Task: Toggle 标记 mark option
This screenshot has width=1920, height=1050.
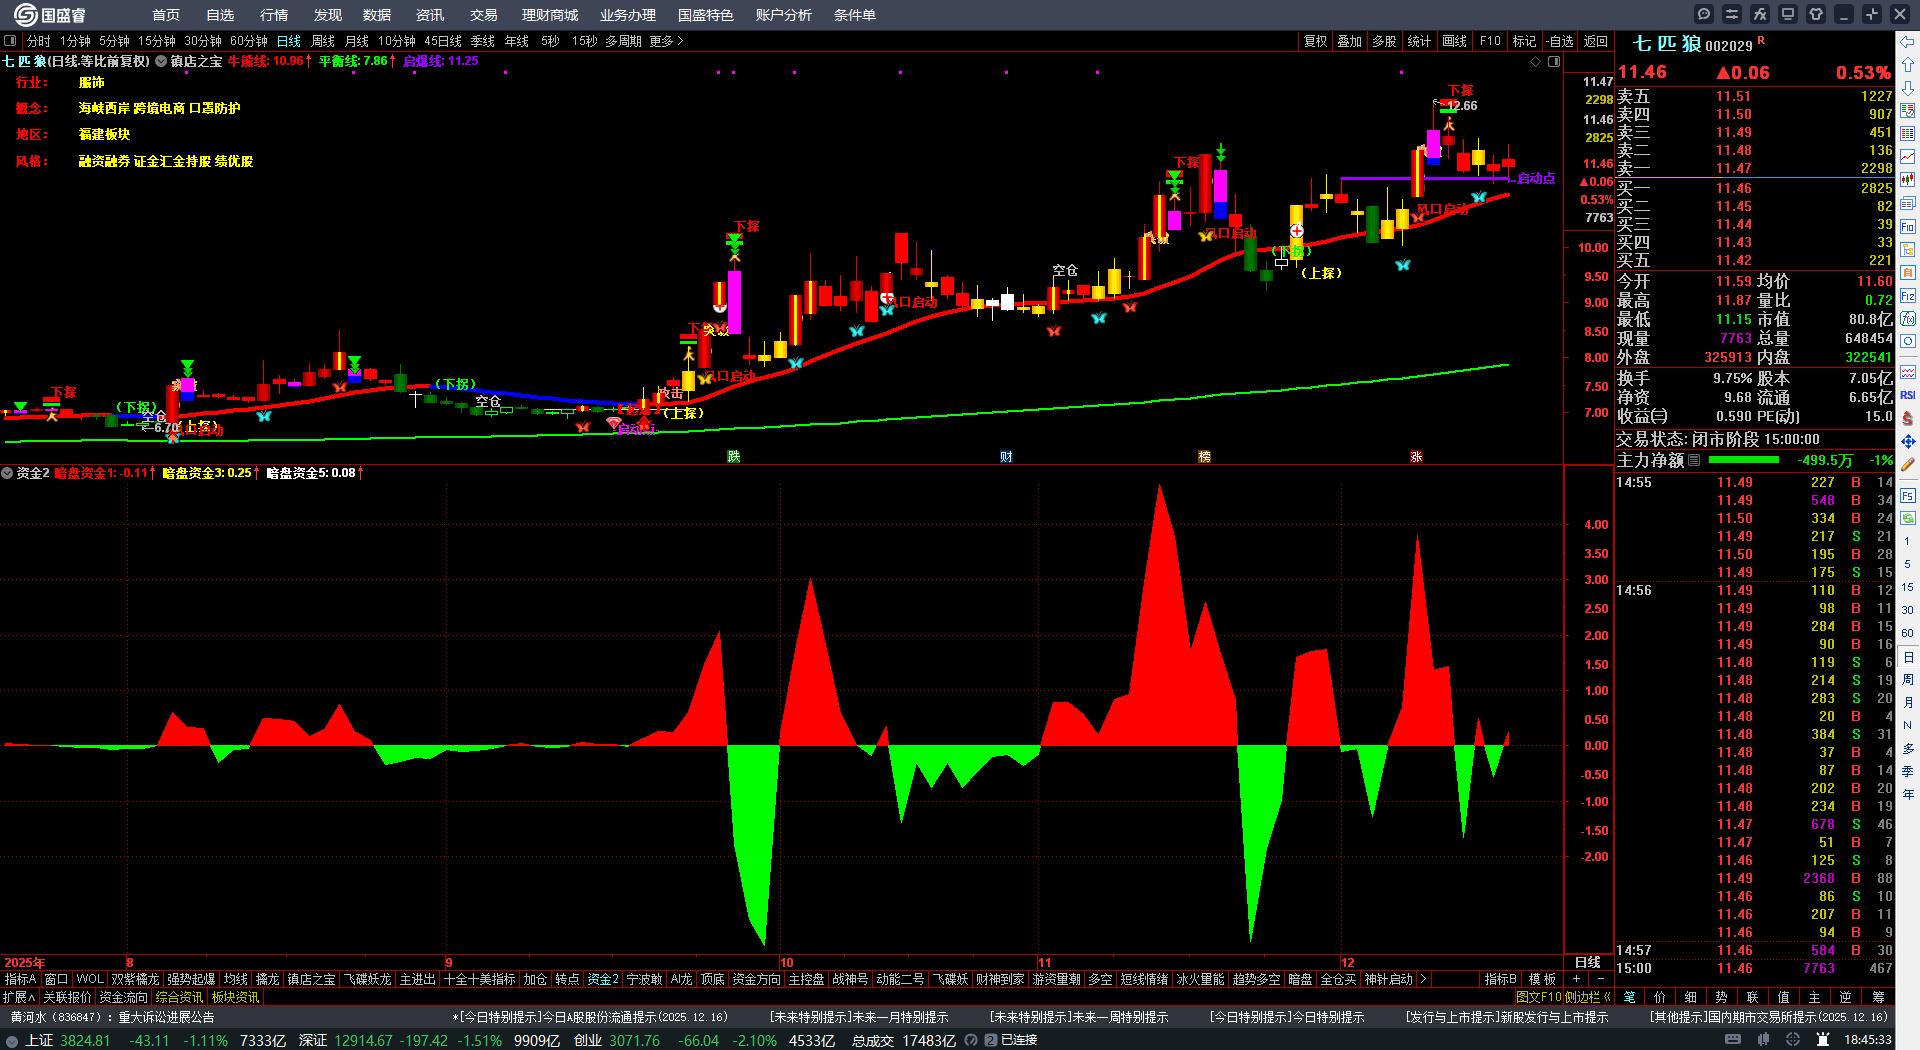Action: coord(1524,41)
